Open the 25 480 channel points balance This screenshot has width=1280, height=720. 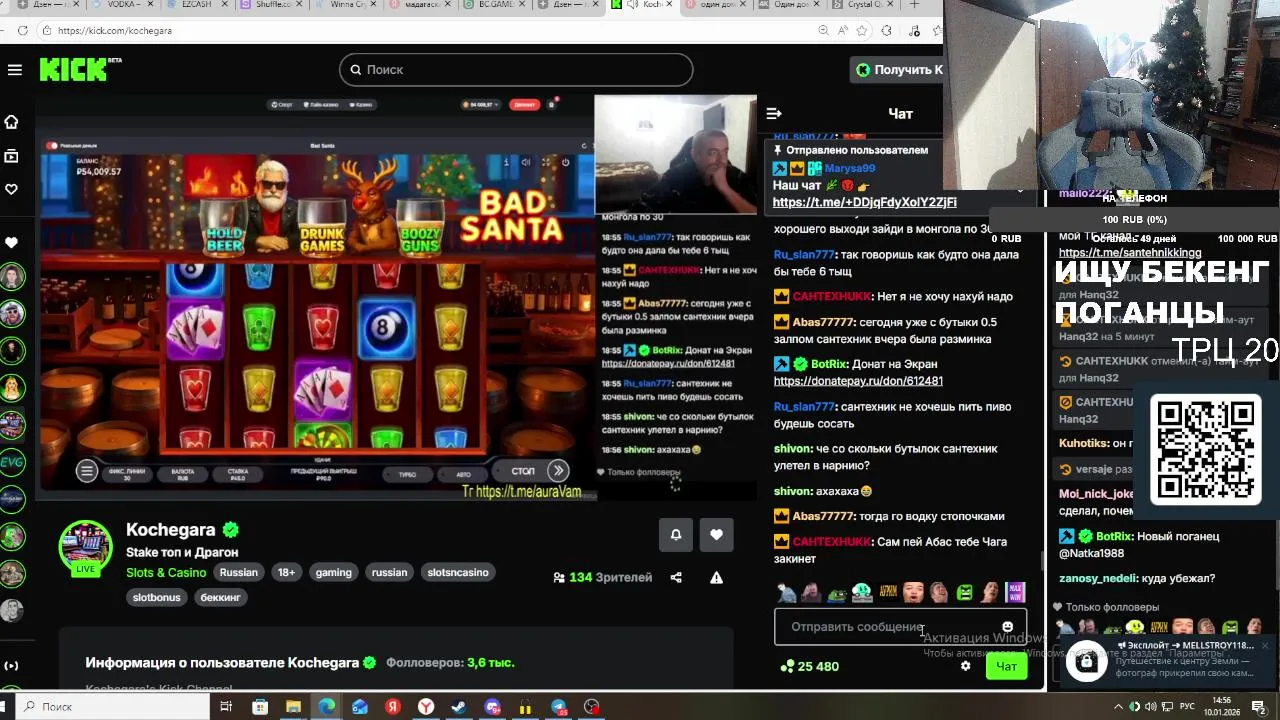click(810, 666)
